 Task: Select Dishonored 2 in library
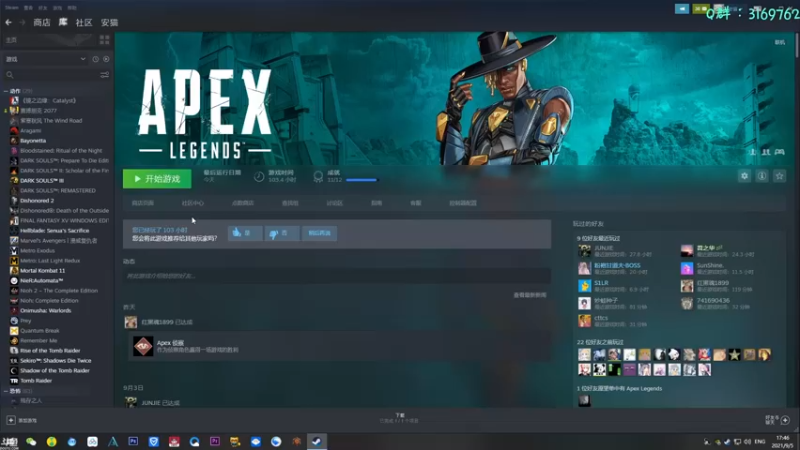[x=37, y=201]
